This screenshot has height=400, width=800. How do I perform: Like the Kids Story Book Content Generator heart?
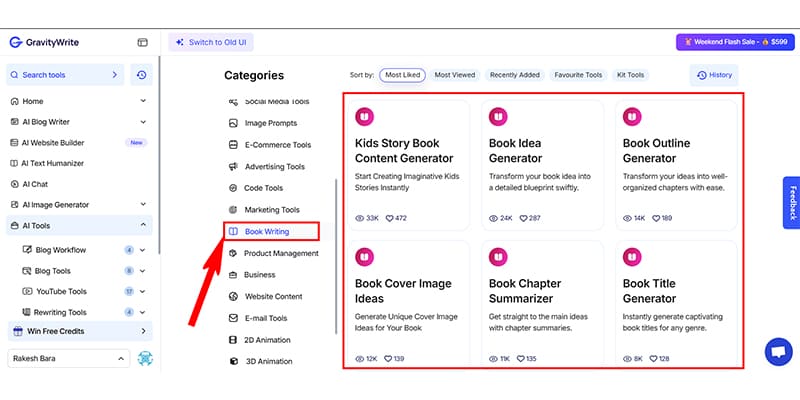coord(389,218)
